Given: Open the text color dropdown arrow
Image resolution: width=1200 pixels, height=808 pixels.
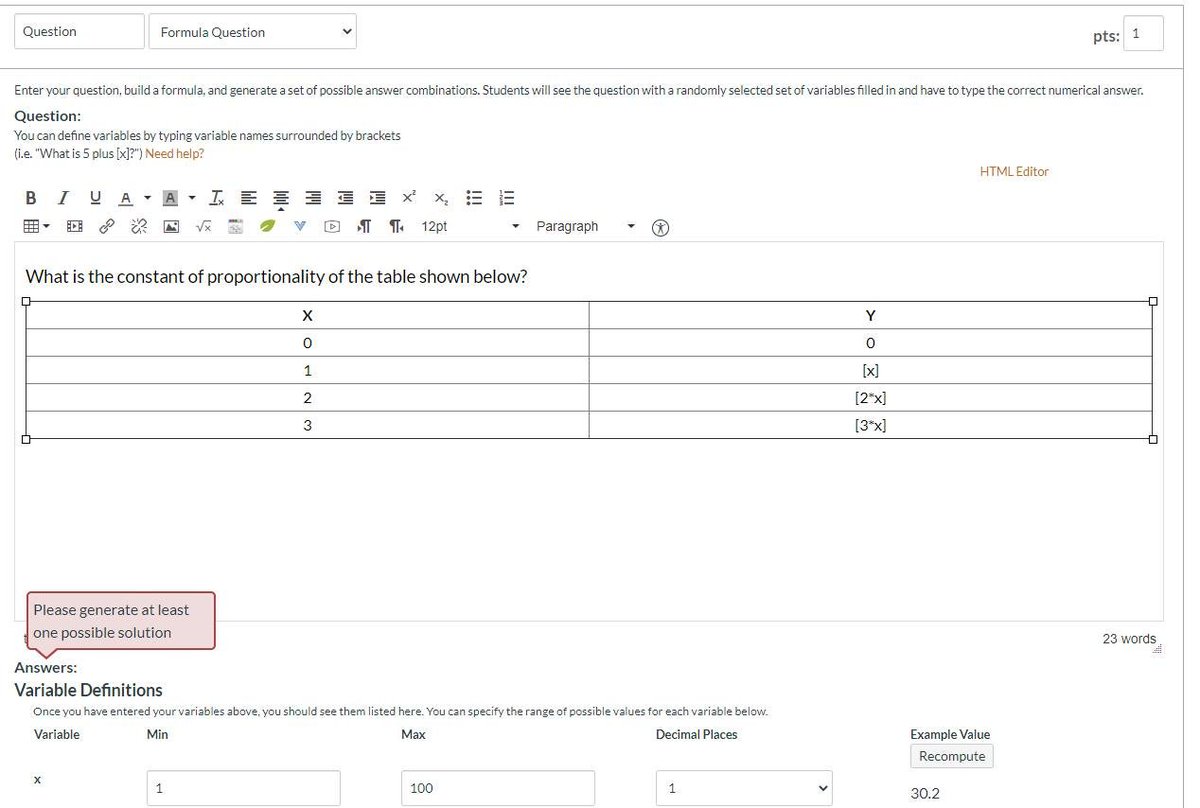Looking at the screenshot, I should click(x=147, y=198).
